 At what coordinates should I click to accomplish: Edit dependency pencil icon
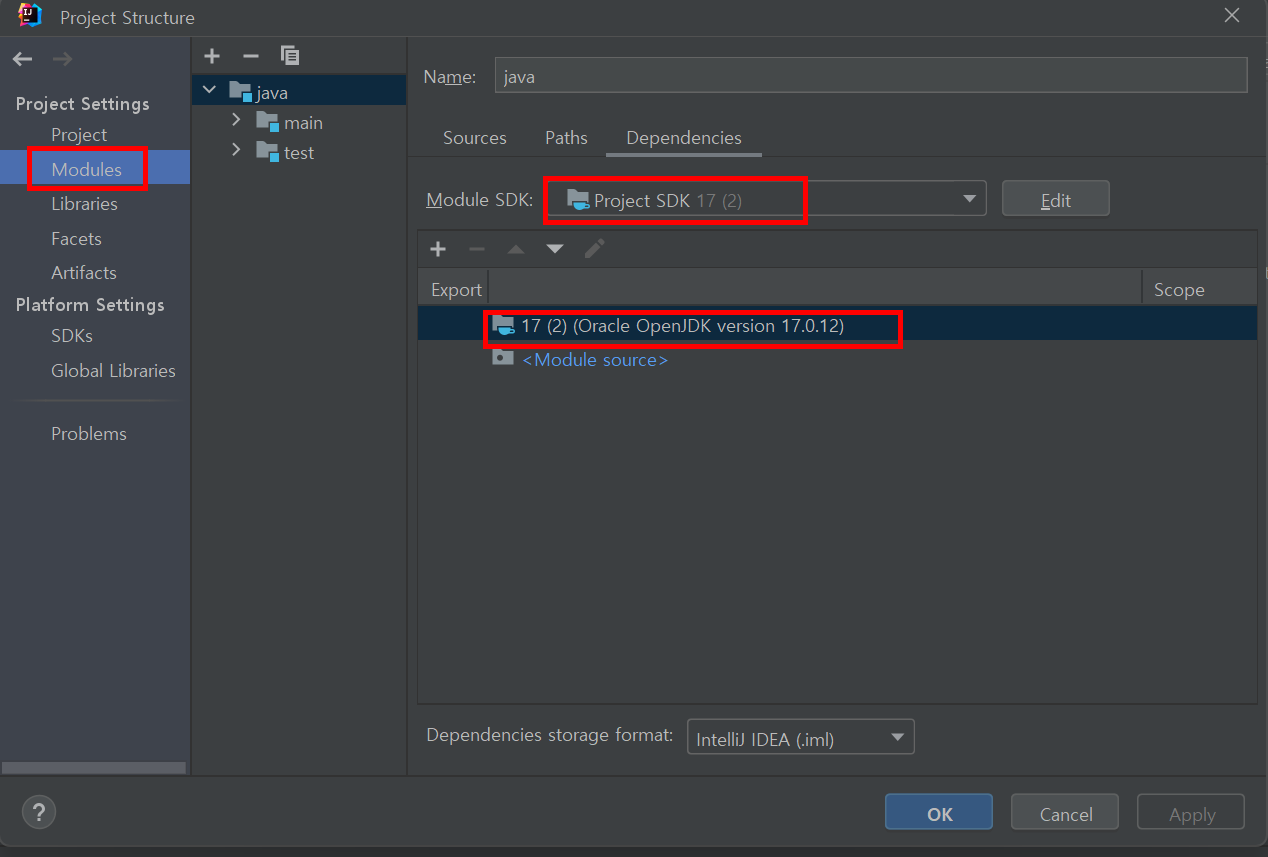tap(595, 248)
